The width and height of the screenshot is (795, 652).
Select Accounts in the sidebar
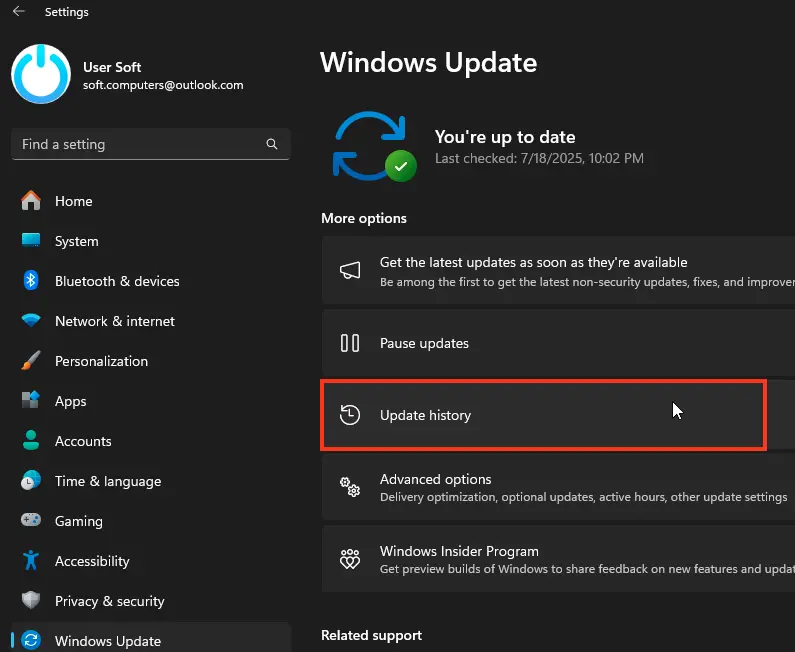coord(83,441)
